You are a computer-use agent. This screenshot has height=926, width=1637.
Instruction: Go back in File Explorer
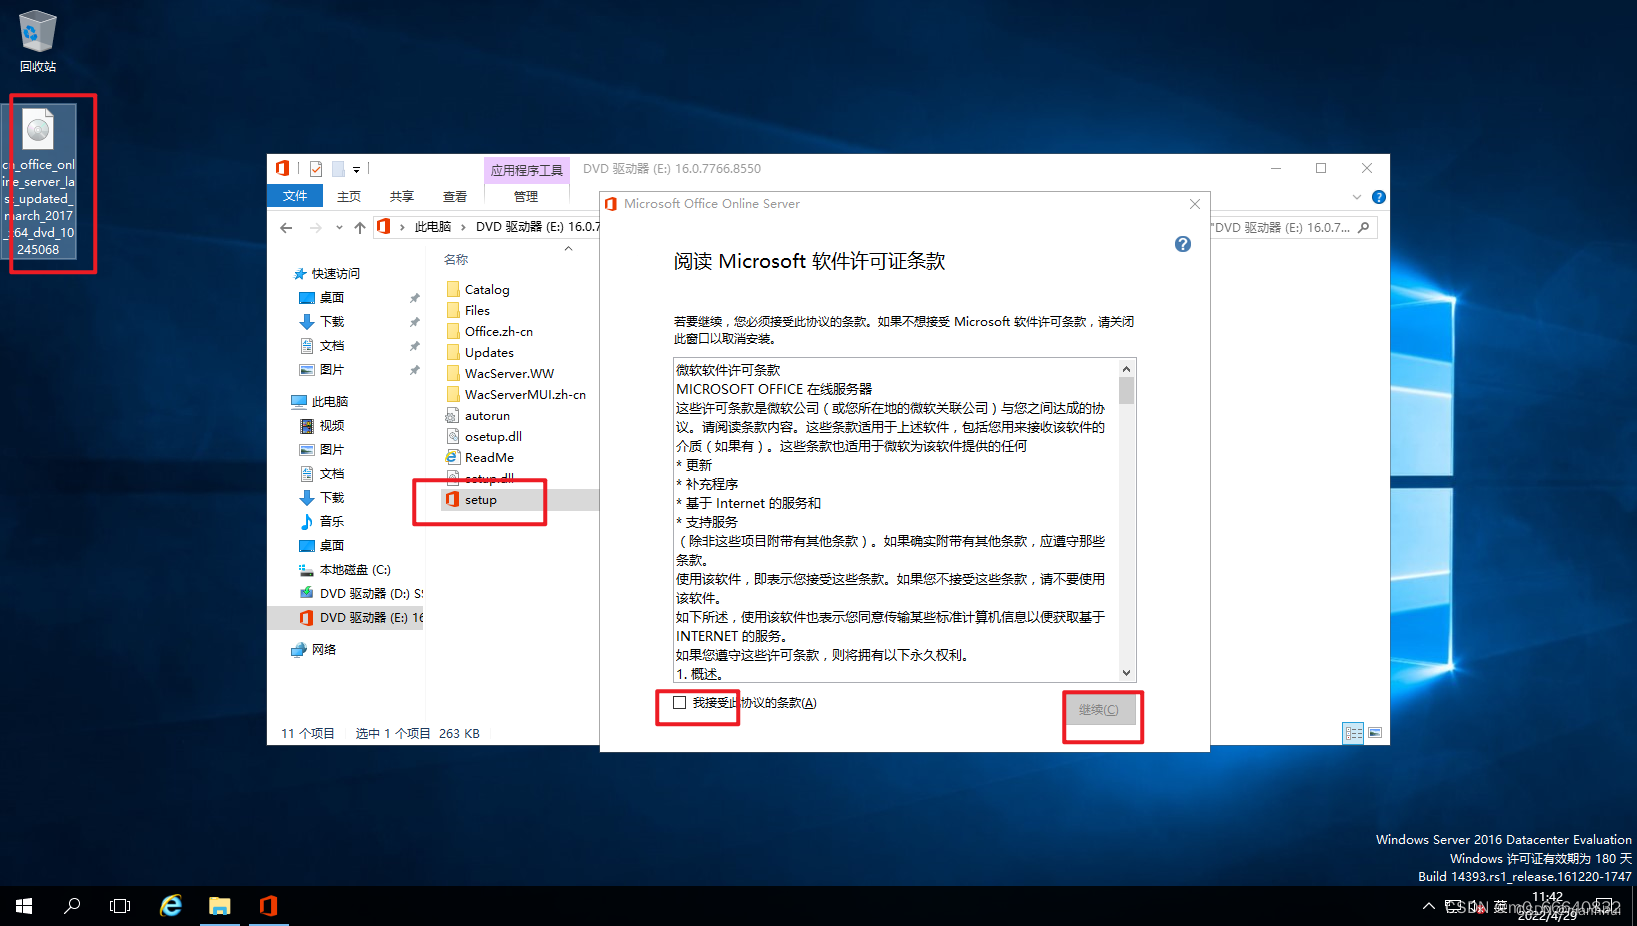(x=286, y=228)
